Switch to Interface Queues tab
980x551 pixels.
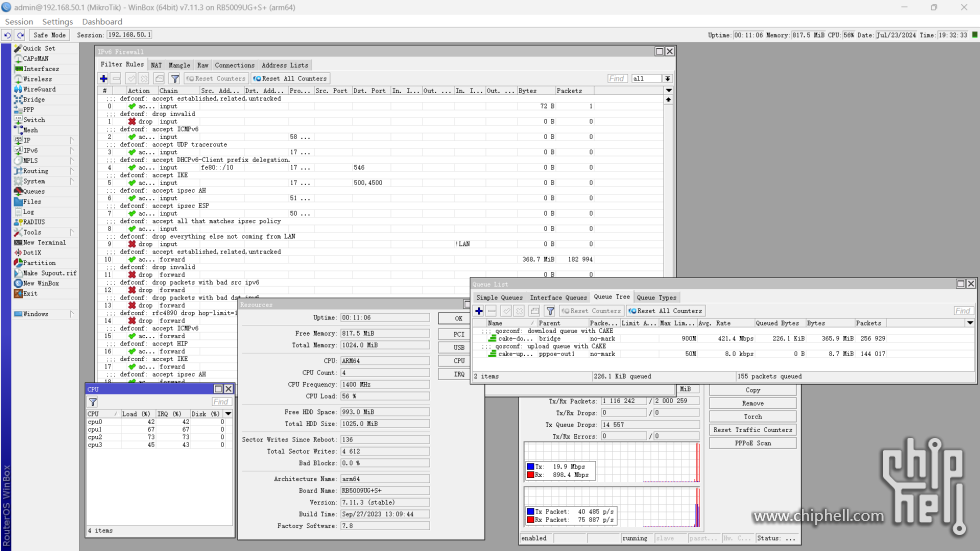tap(558, 297)
